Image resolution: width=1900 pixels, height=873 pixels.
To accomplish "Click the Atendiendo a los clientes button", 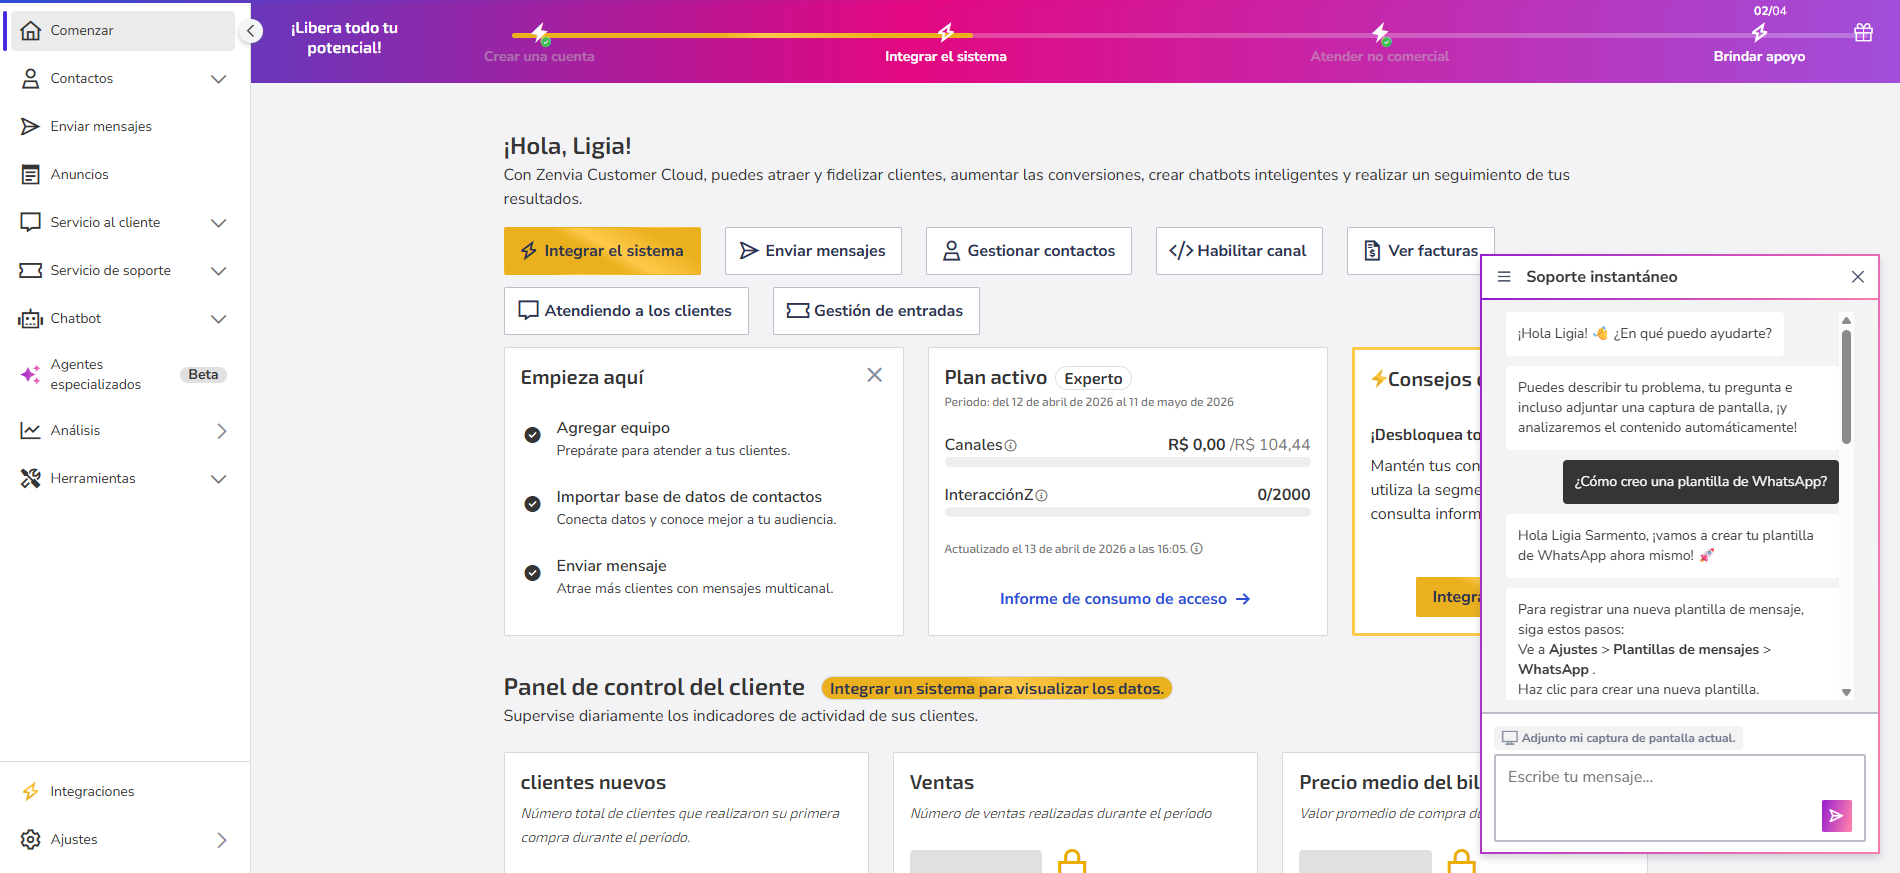I will click(626, 311).
